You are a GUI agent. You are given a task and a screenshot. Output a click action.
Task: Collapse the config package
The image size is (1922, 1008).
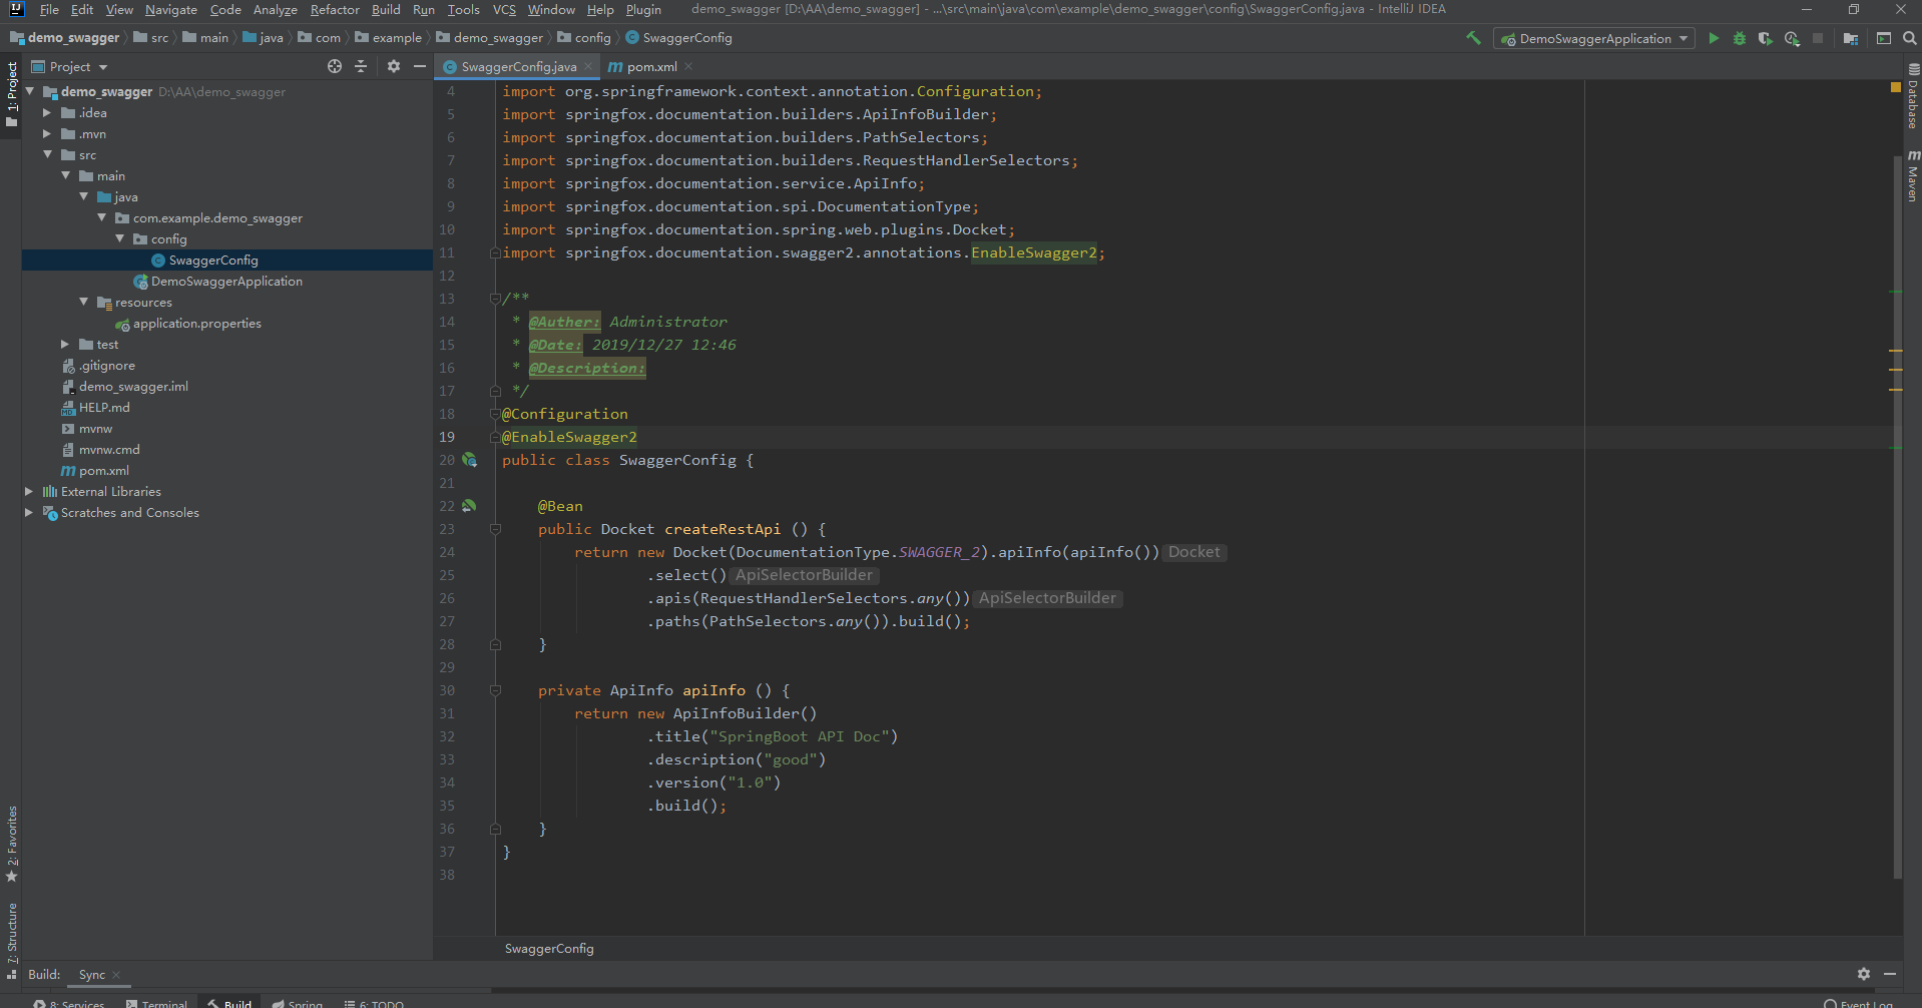point(120,238)
